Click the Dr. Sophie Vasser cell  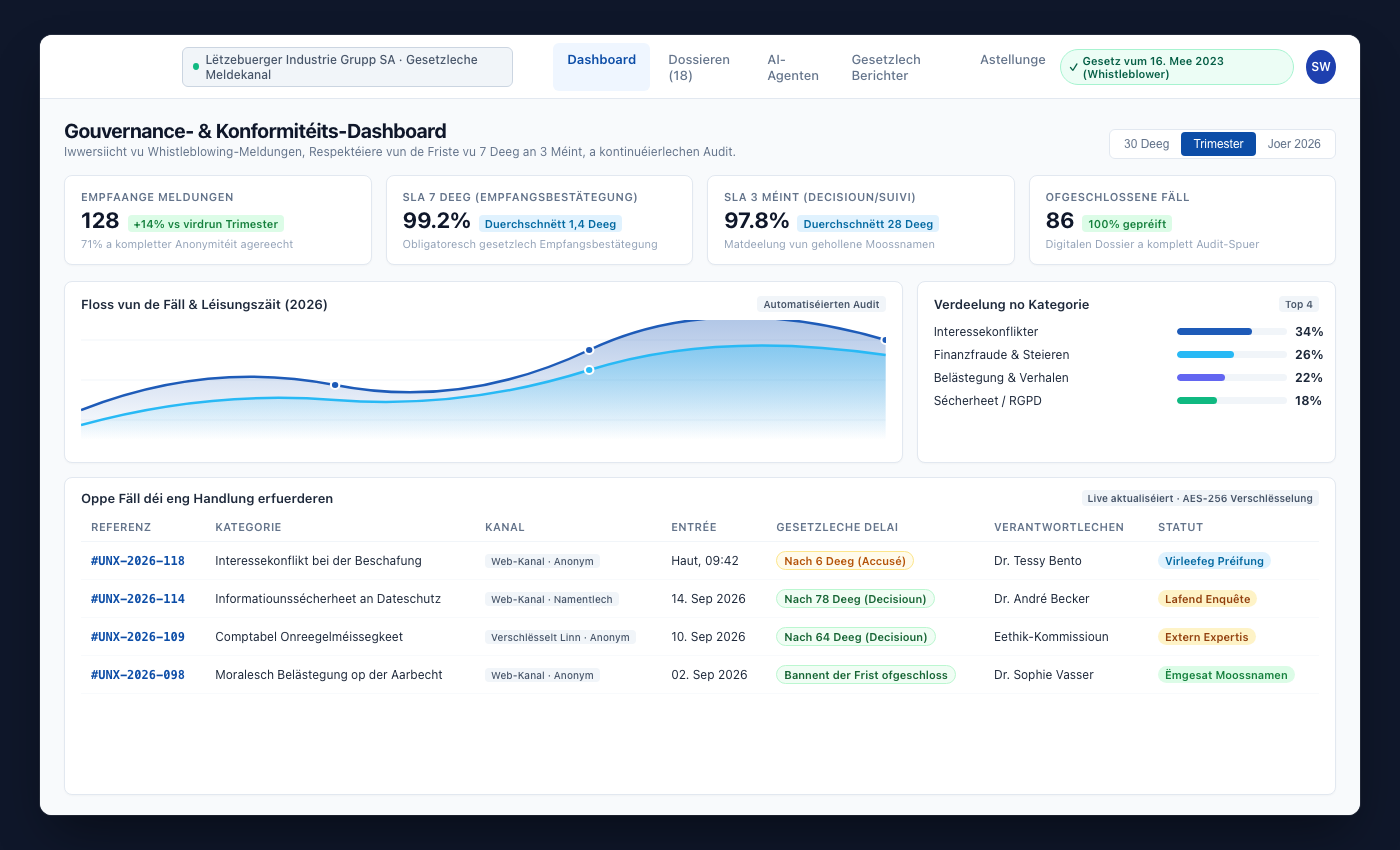click(x=1044, y=675)
